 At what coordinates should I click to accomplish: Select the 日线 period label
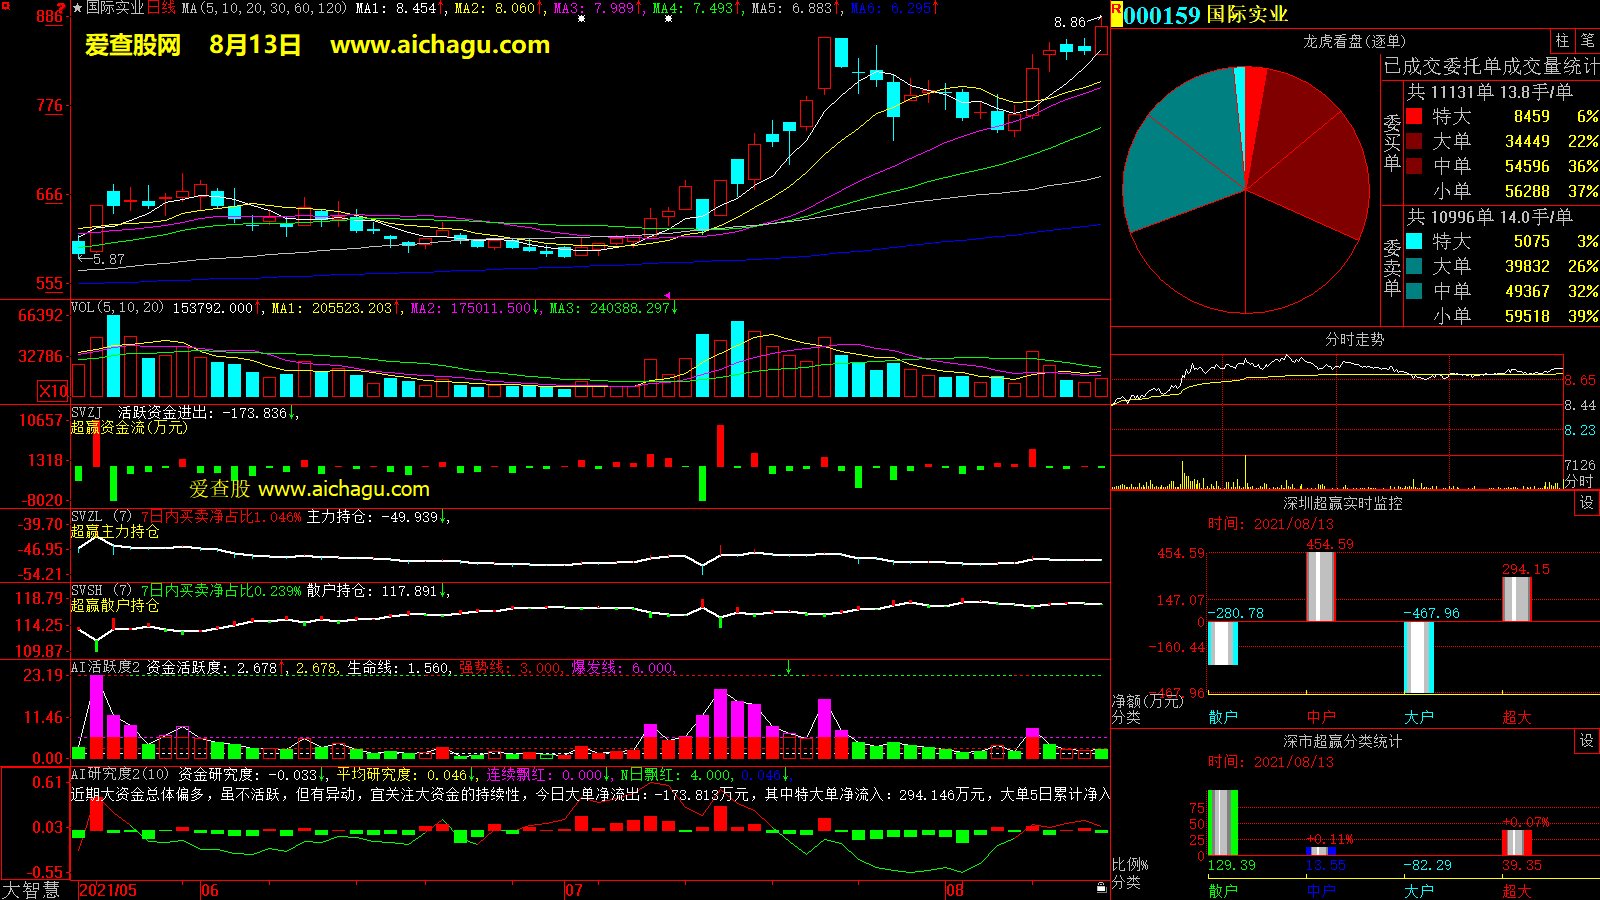pos(161,8)
